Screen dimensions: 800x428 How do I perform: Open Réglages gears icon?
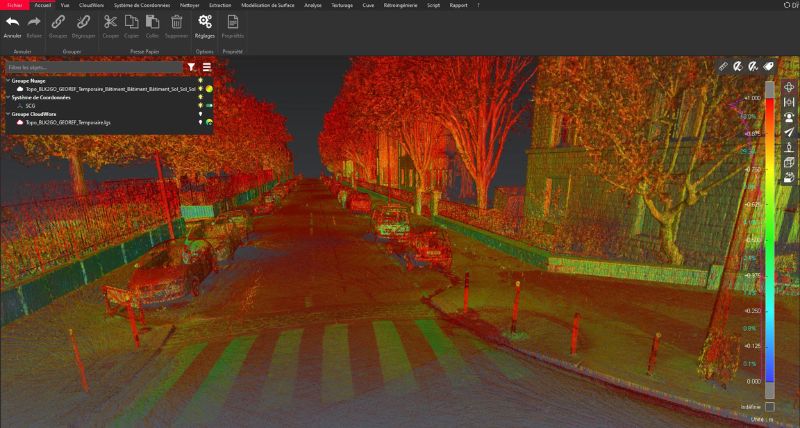coord(205,22)
